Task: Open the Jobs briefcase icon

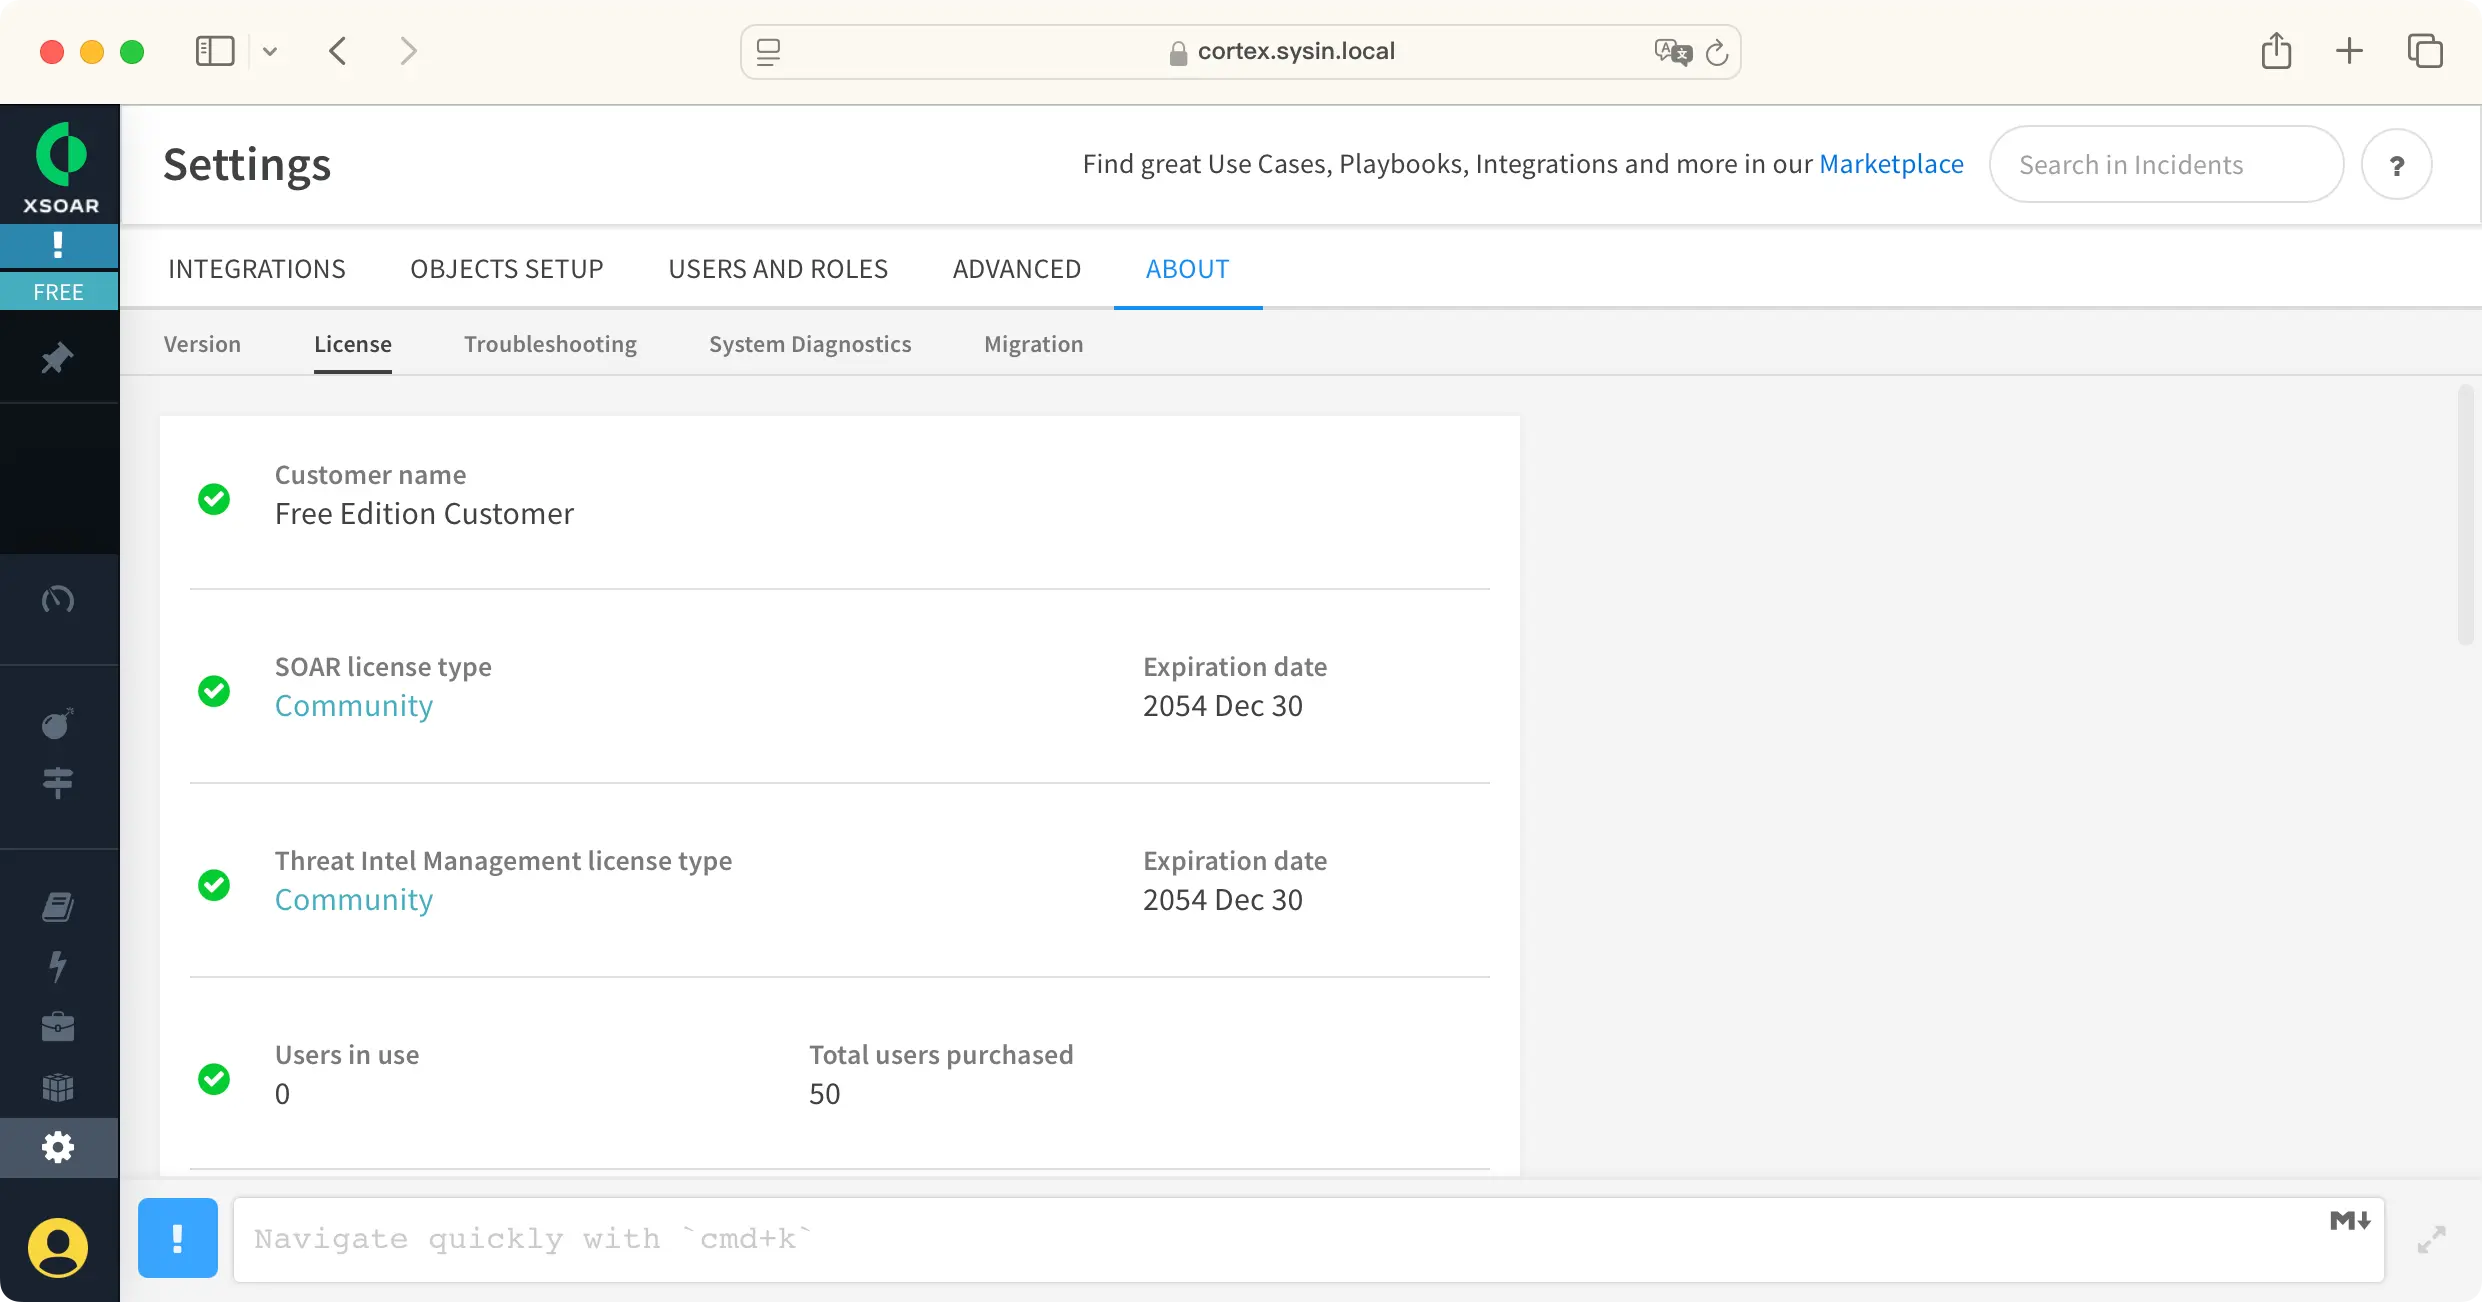Action: [x=58, y=1027]
